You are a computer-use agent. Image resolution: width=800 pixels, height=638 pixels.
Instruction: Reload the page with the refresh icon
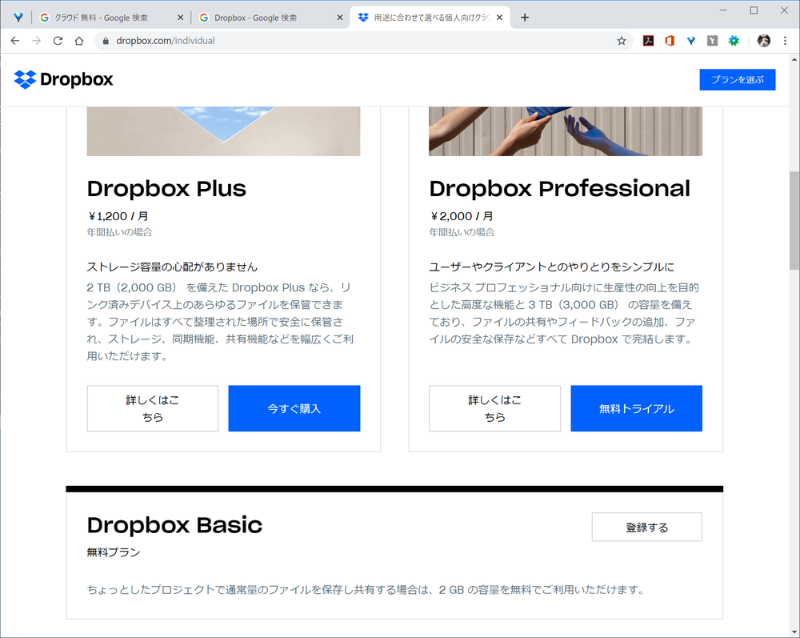coord(58,41)
